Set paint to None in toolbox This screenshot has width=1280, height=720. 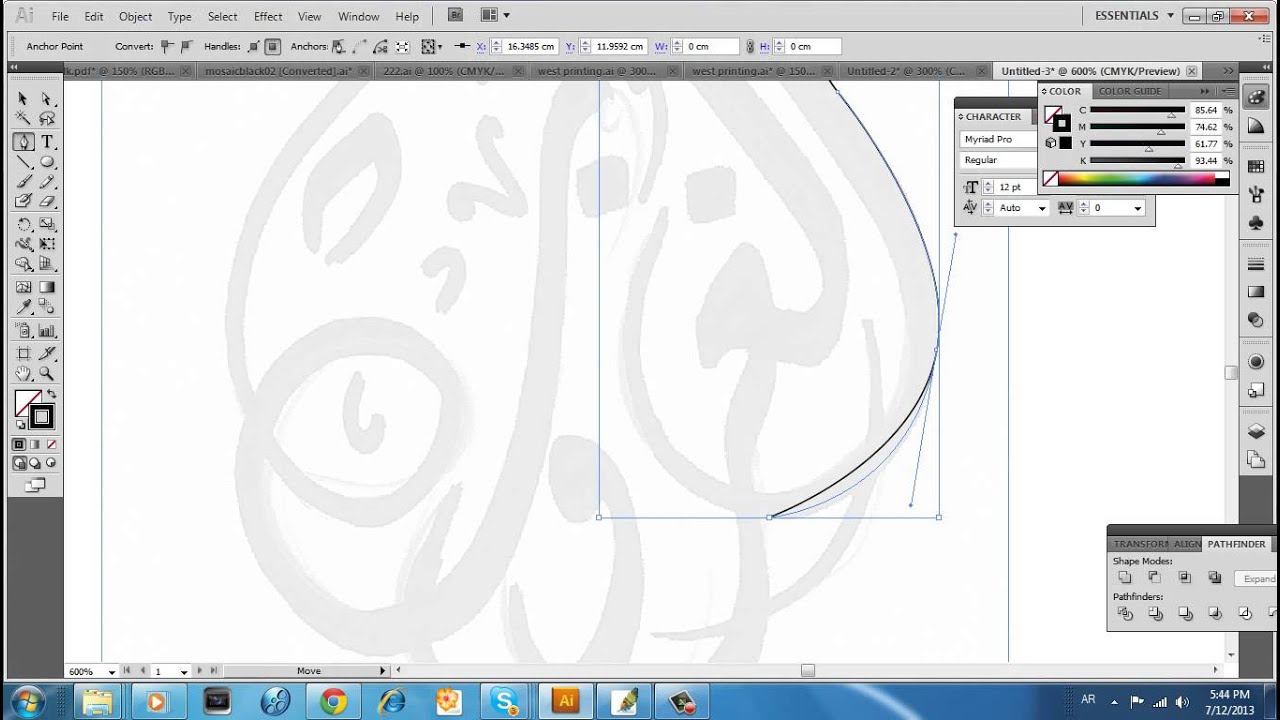pos(51,444)
